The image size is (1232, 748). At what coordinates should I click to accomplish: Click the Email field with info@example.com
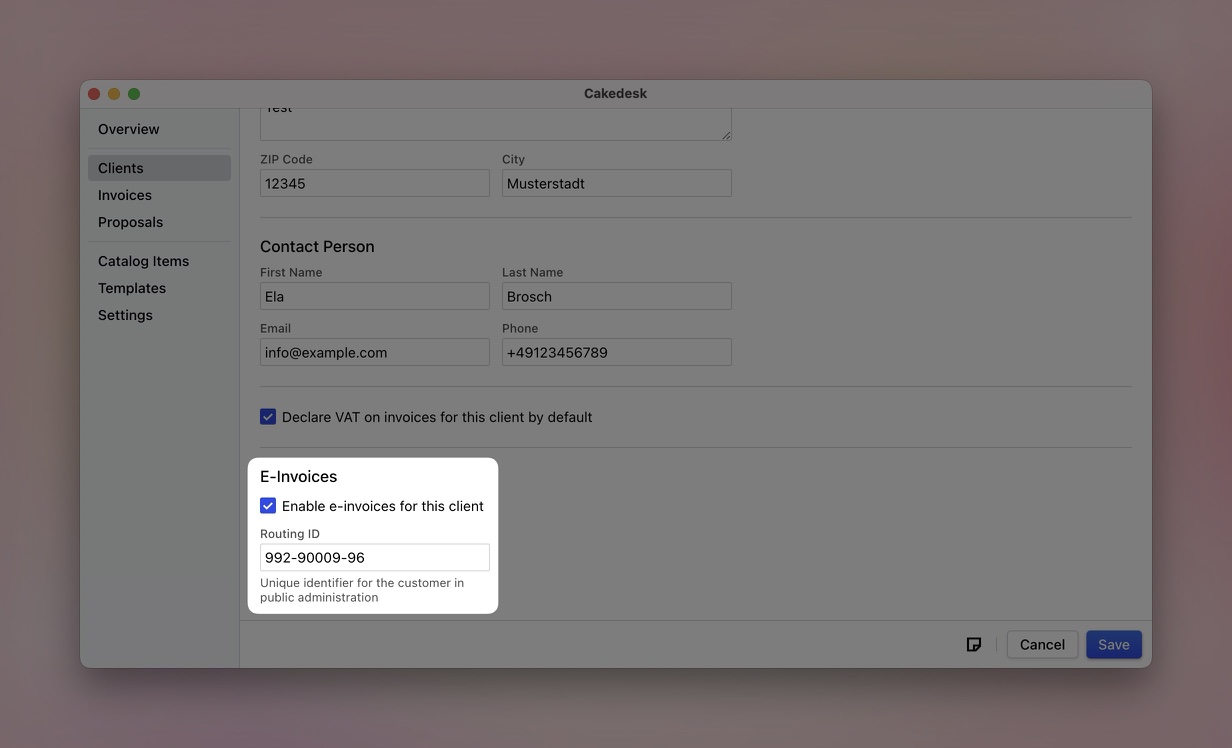(374, 352)
